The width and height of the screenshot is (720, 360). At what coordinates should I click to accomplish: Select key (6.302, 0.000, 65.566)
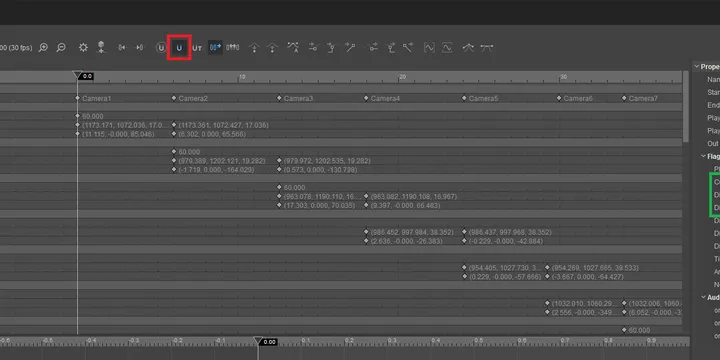[174, 134]
